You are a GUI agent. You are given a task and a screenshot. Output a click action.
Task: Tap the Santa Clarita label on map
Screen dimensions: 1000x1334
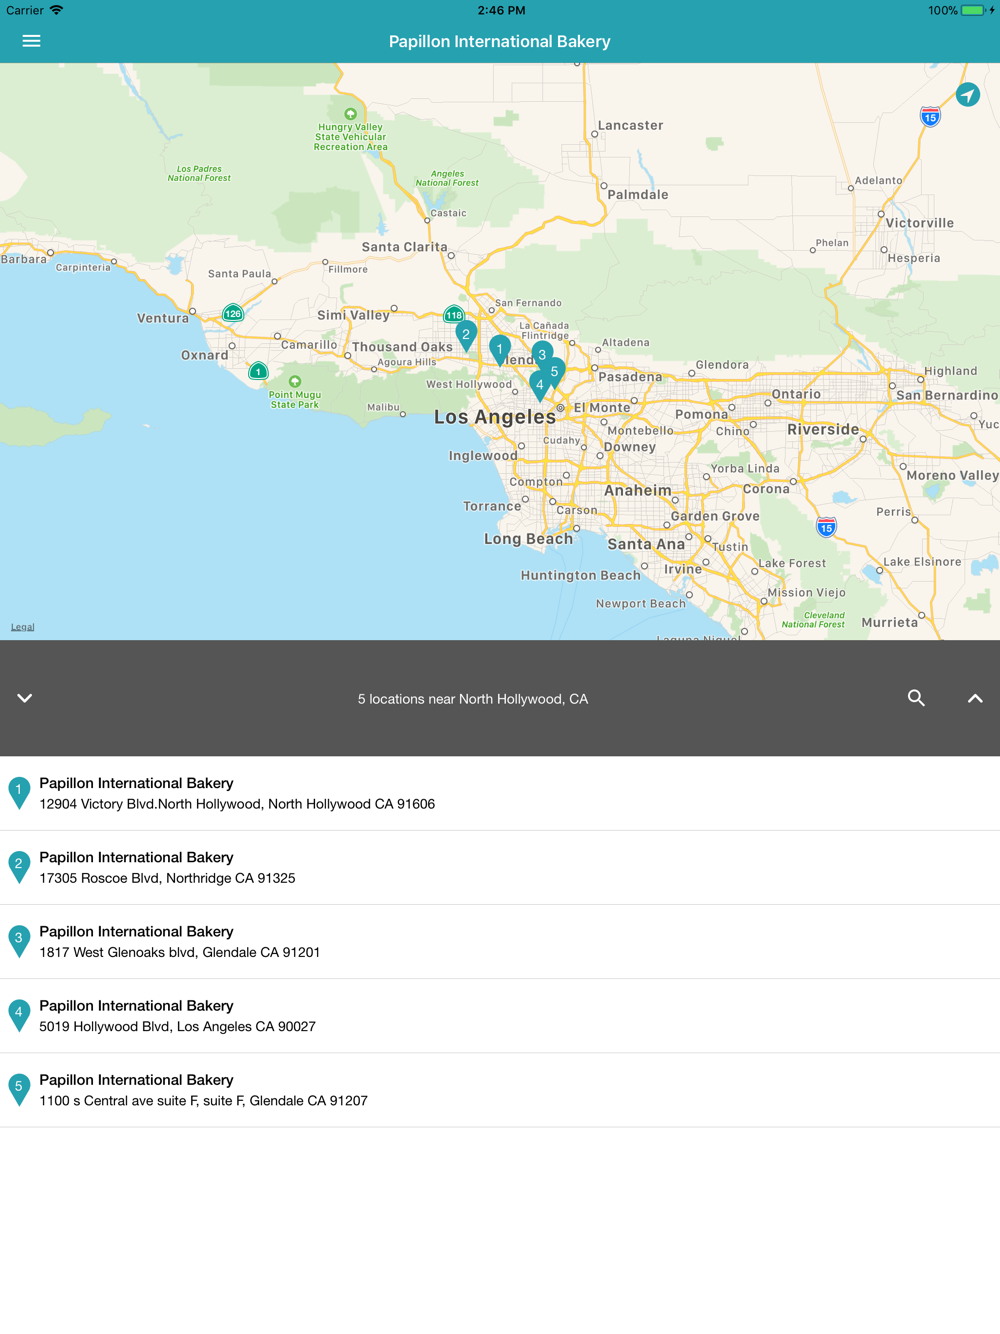tap(404, 247)
